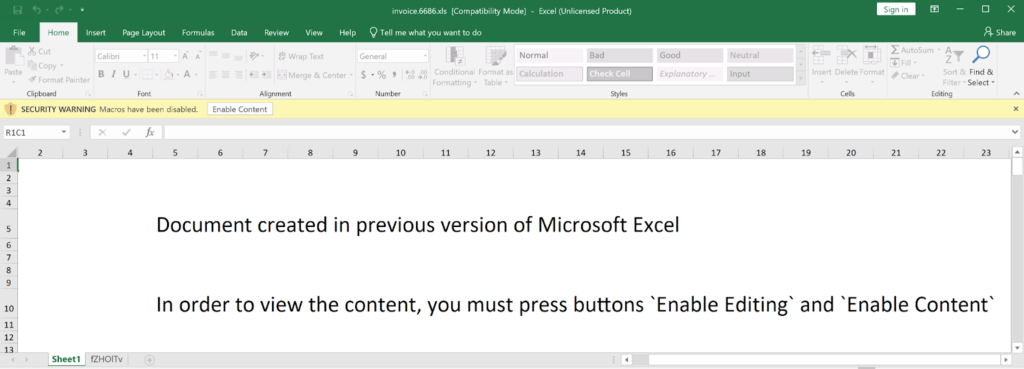The width and height of the screenshot is (1024, 369).
Task: Switch to the Data tab
Action: coord(239,33)
